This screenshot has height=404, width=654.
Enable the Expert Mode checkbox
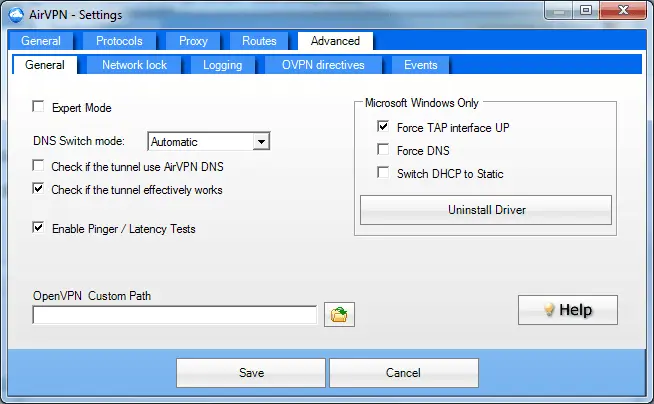tap(38, 106)
